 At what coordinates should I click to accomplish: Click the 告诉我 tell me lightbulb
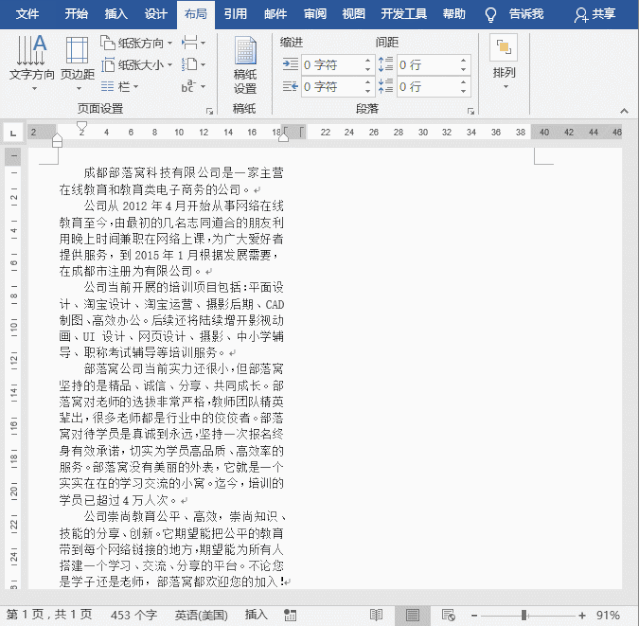(x=491, y=15)
